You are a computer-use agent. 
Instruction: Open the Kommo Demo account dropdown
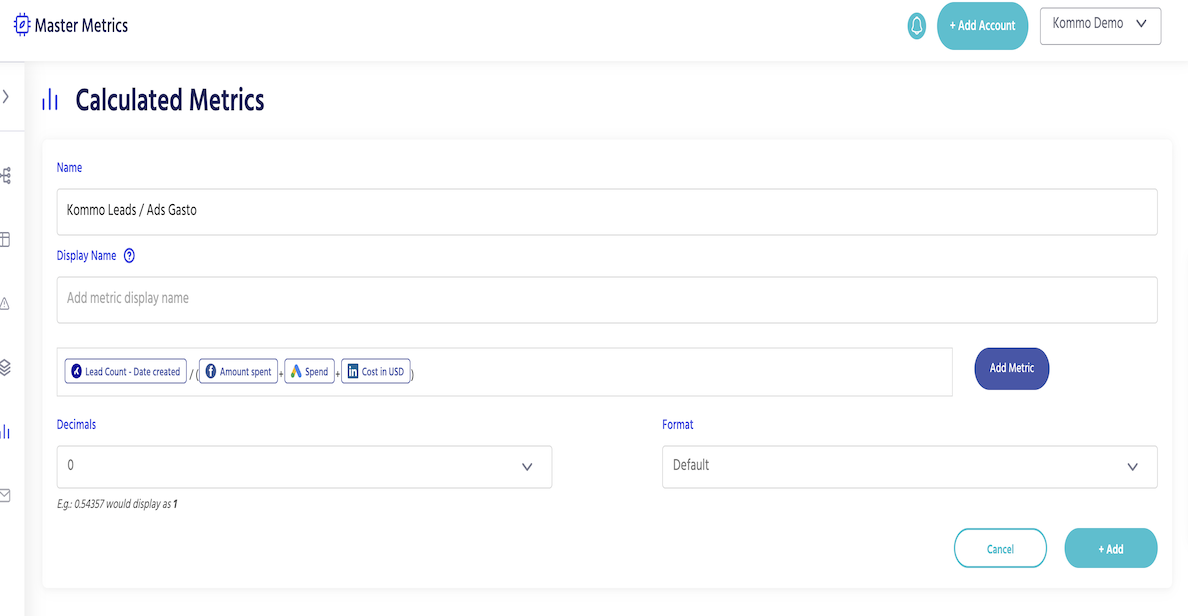point(1100,25)
